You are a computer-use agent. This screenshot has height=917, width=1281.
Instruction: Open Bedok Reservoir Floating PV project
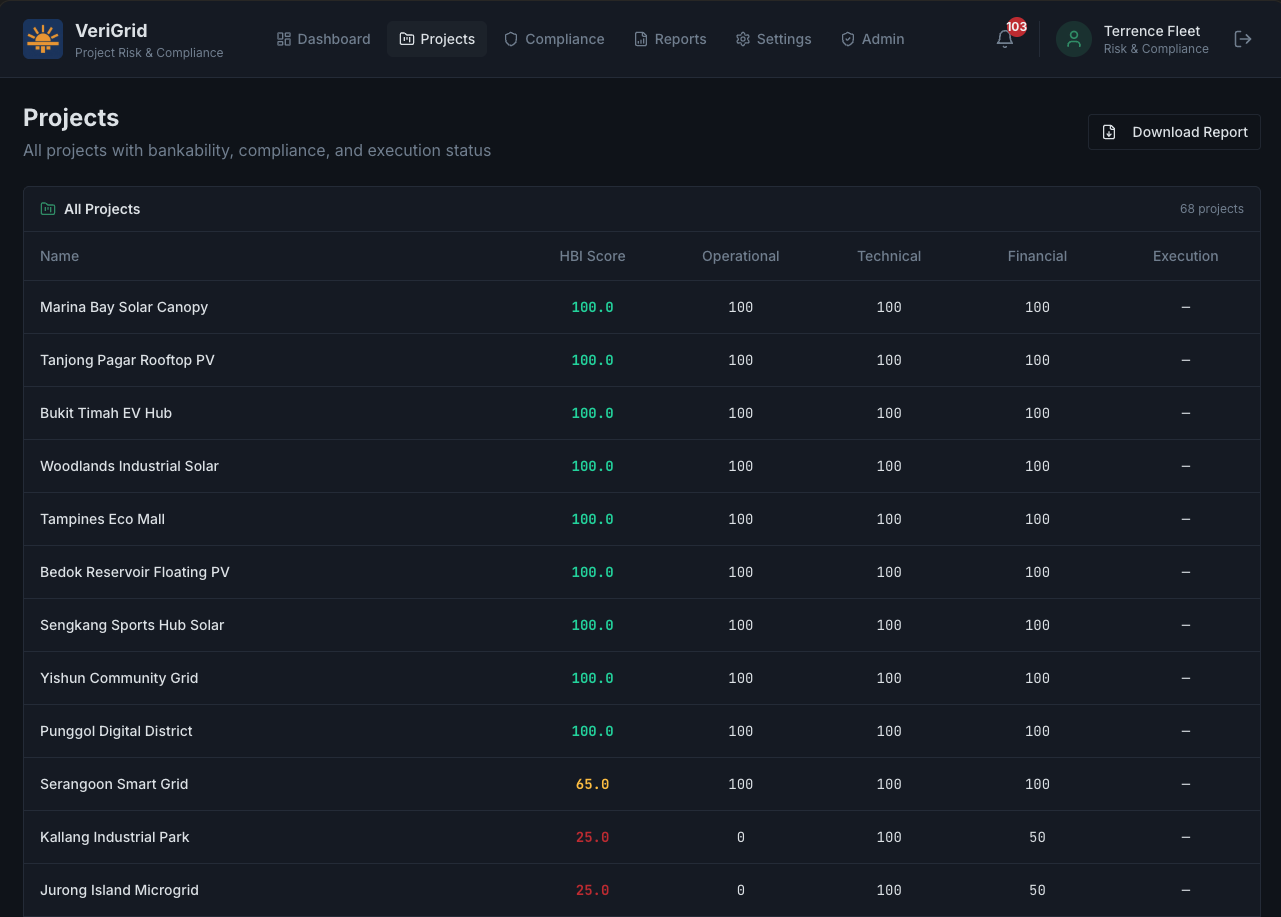coord(642,572)
